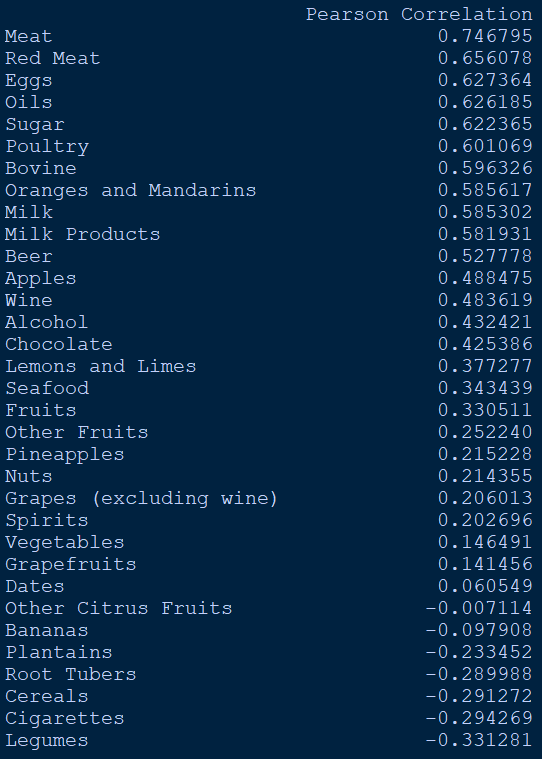Screen dimensions: 542x759
Task: Select the Oranges and Mandarins label
Action: (131, 190)
